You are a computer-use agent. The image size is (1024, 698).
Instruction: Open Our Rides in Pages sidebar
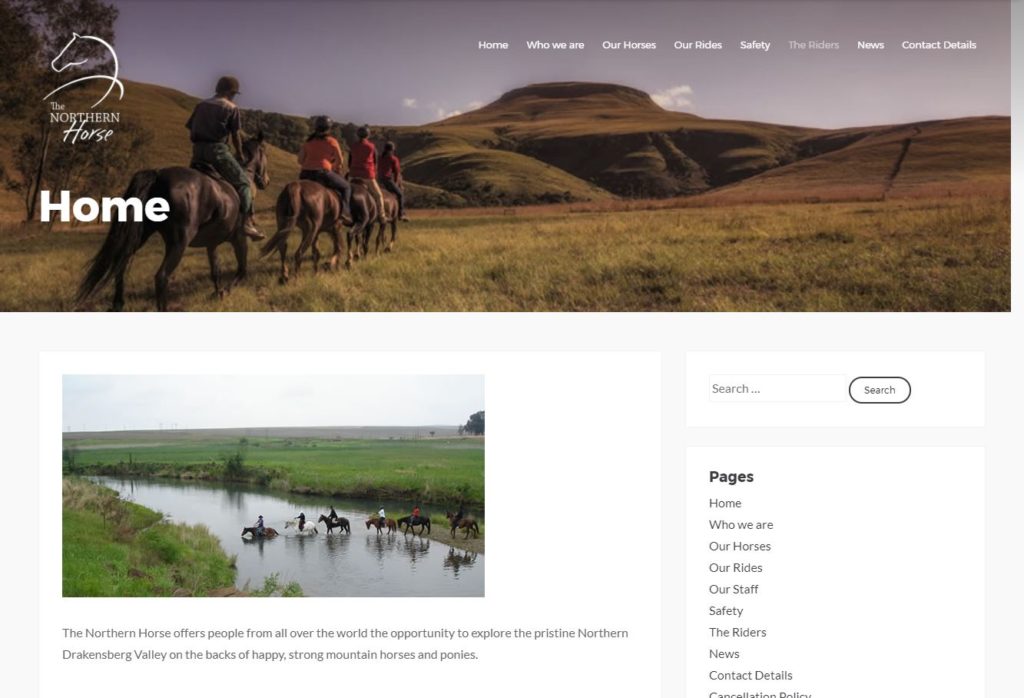(736, 568)
